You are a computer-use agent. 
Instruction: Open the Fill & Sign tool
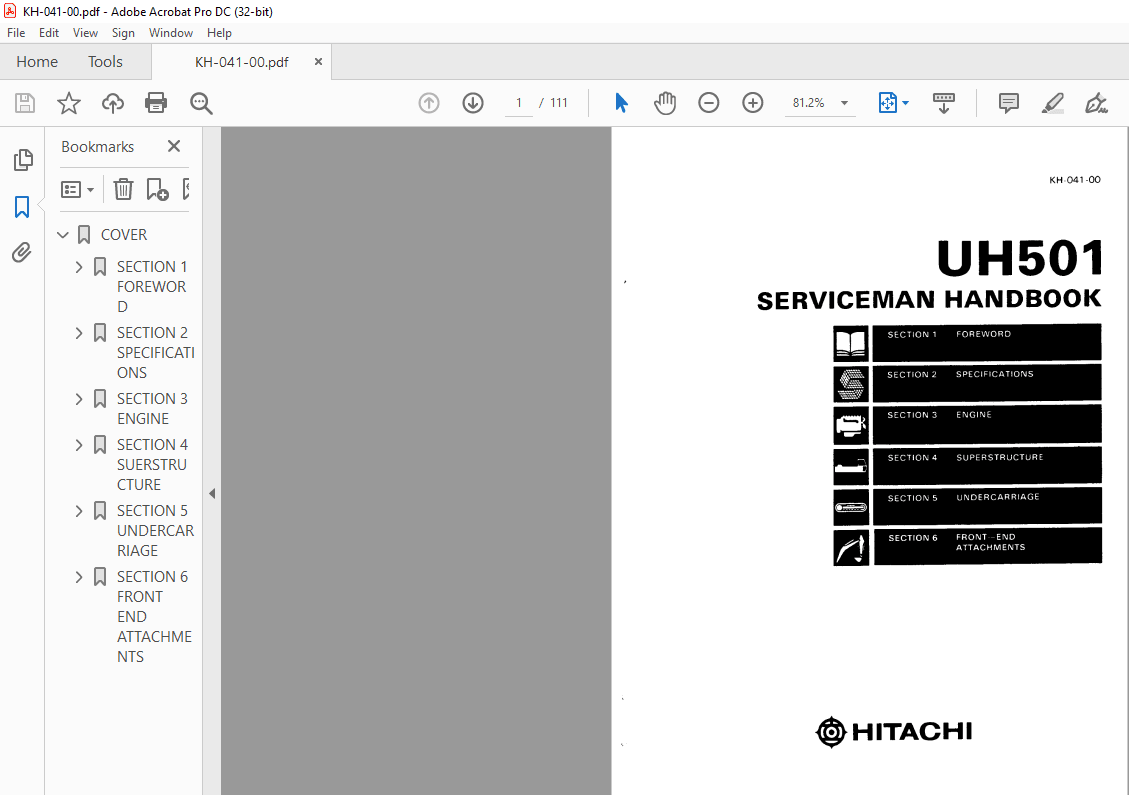[1096, 103]
